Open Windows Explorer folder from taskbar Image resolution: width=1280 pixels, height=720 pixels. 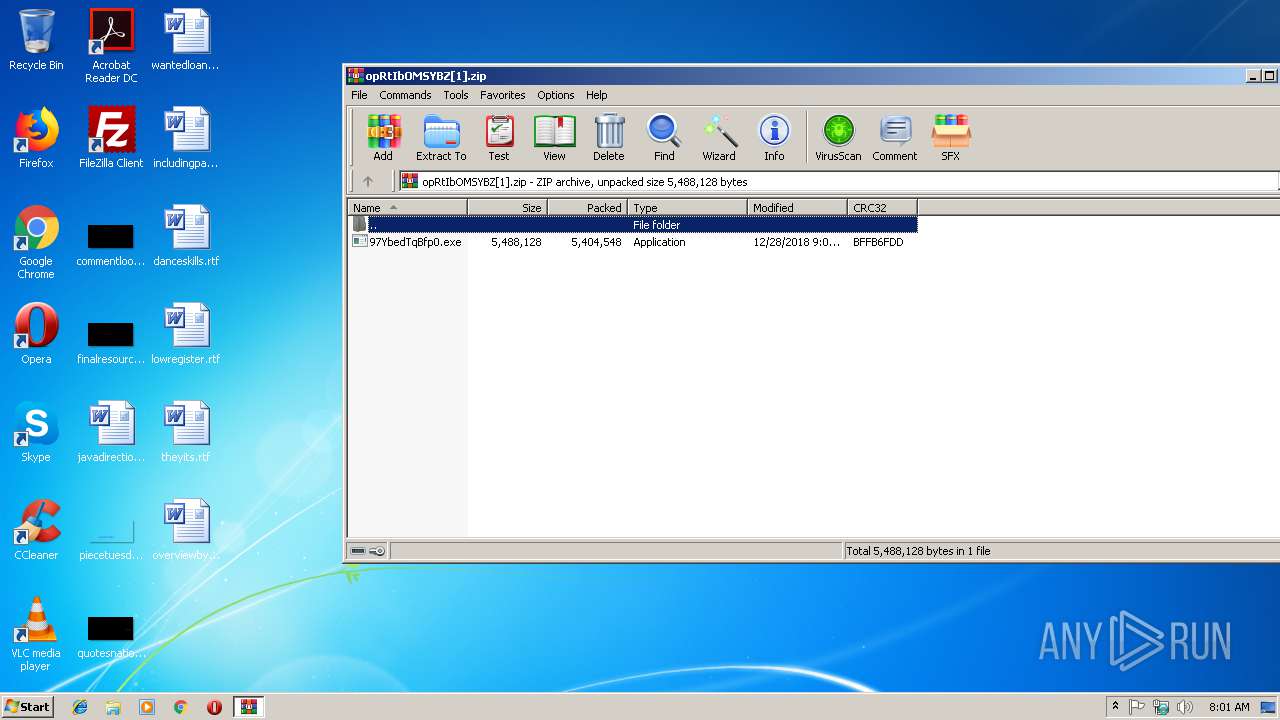pos(113,707)
